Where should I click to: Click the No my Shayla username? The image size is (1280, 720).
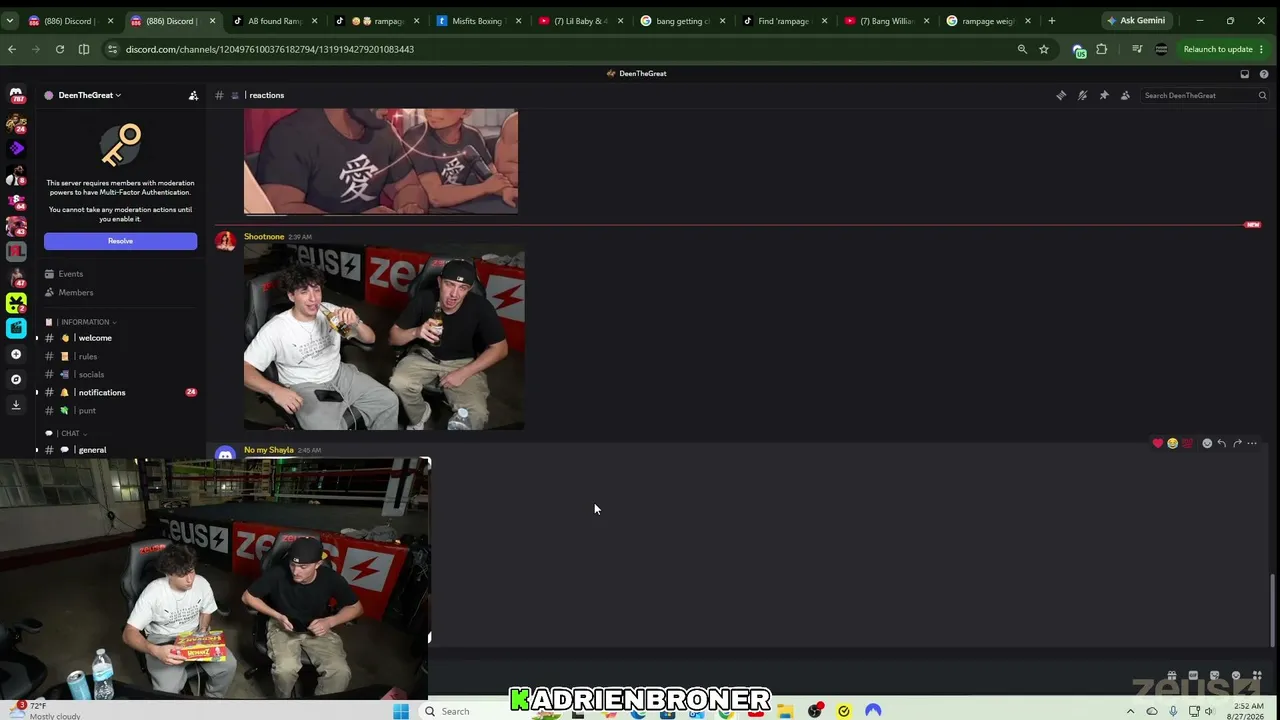tap(269, 450)
